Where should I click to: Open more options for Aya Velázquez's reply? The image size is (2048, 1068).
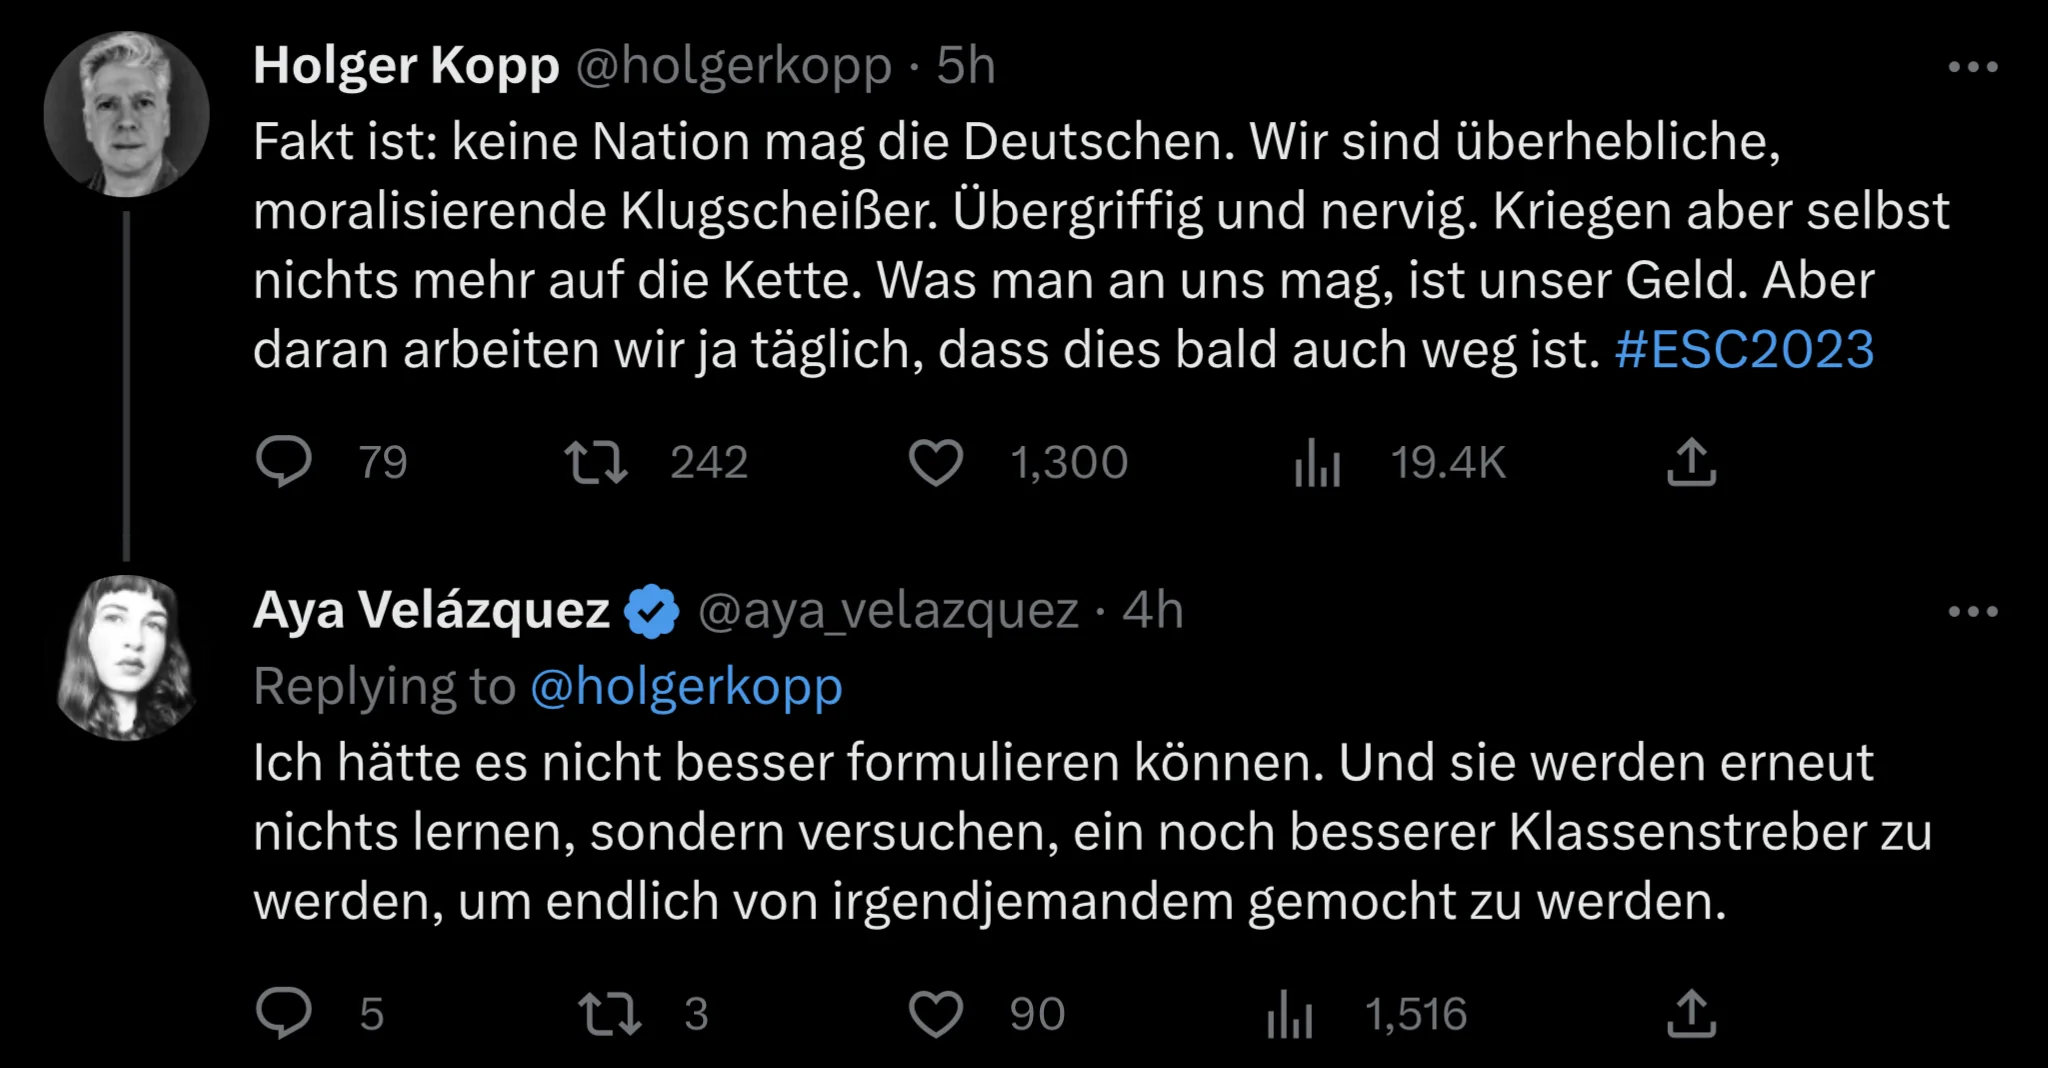pyautogui.click(x=1973, y=611)
